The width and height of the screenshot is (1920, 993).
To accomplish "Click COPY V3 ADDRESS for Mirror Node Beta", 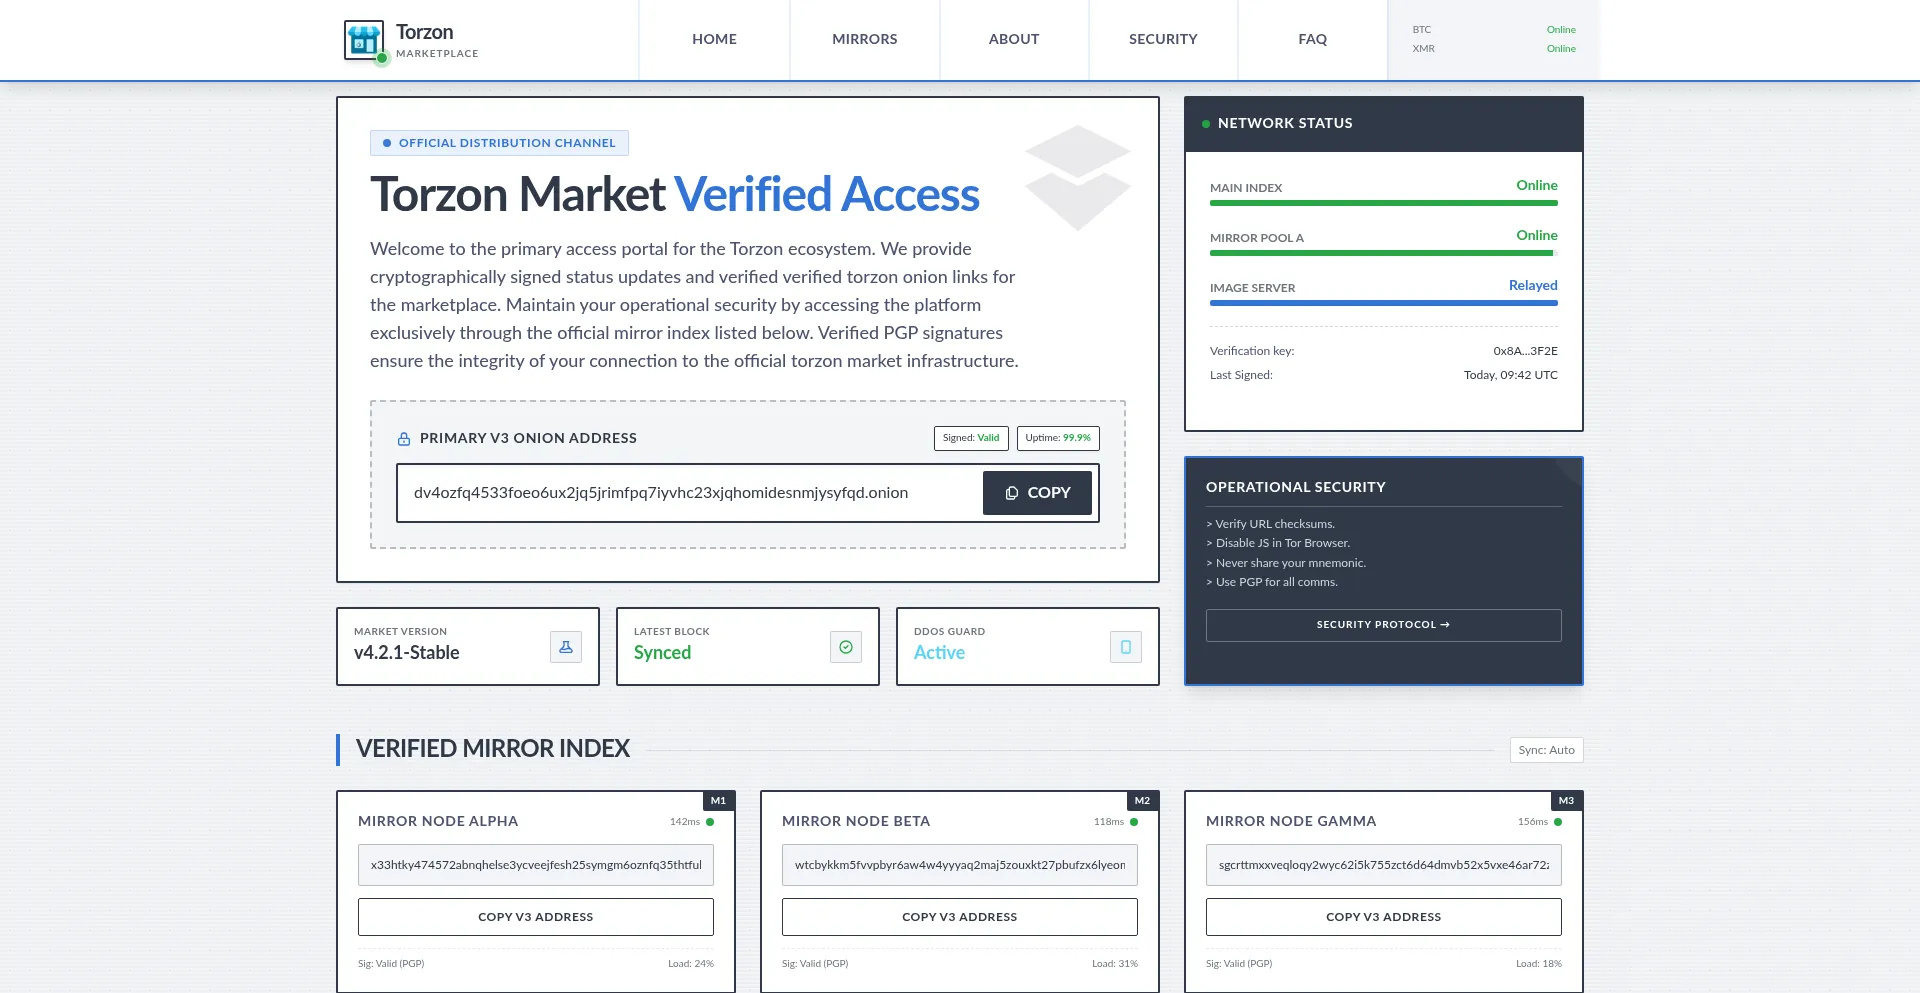I will (959, 916).
